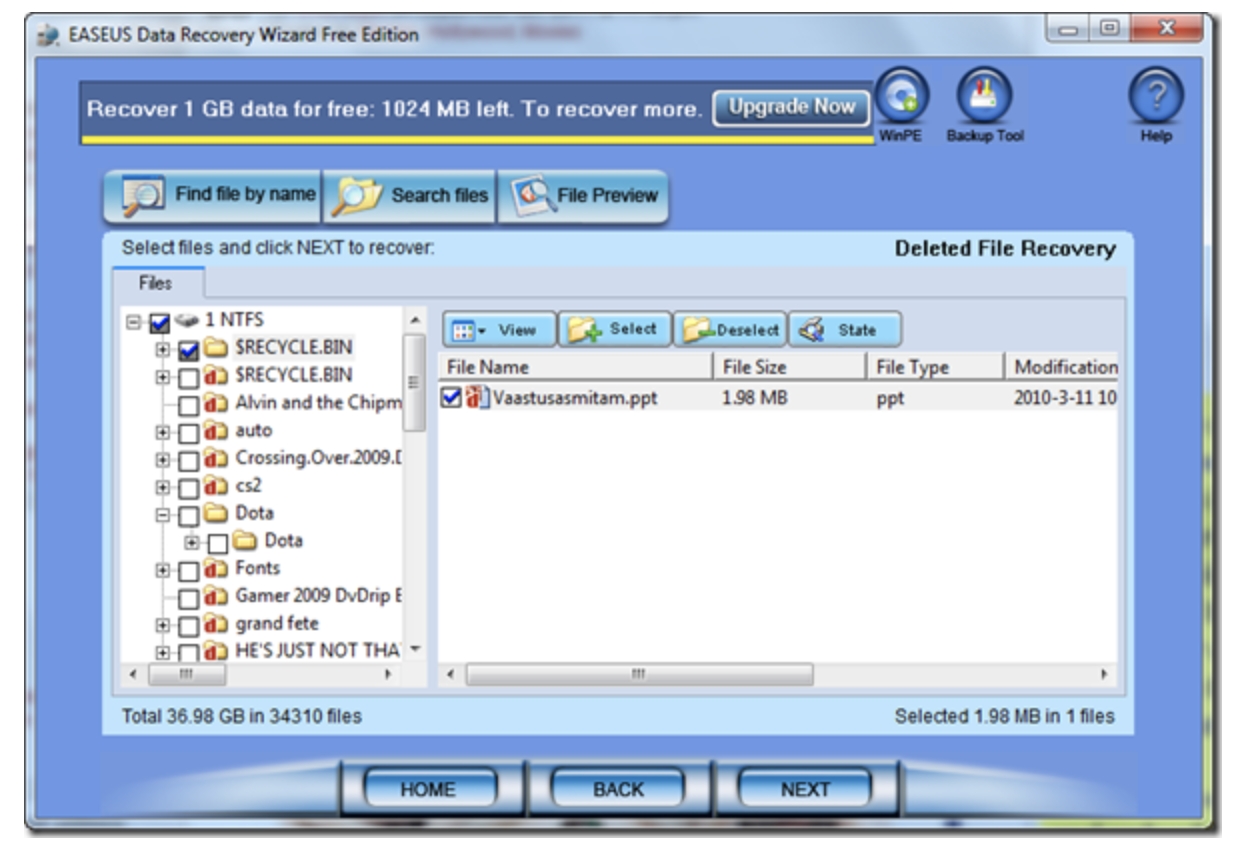Screen dimensions: 1260x866
Task: Click the yellow folder icon of checked $RECYCLE.BIN
Action: 216,349
